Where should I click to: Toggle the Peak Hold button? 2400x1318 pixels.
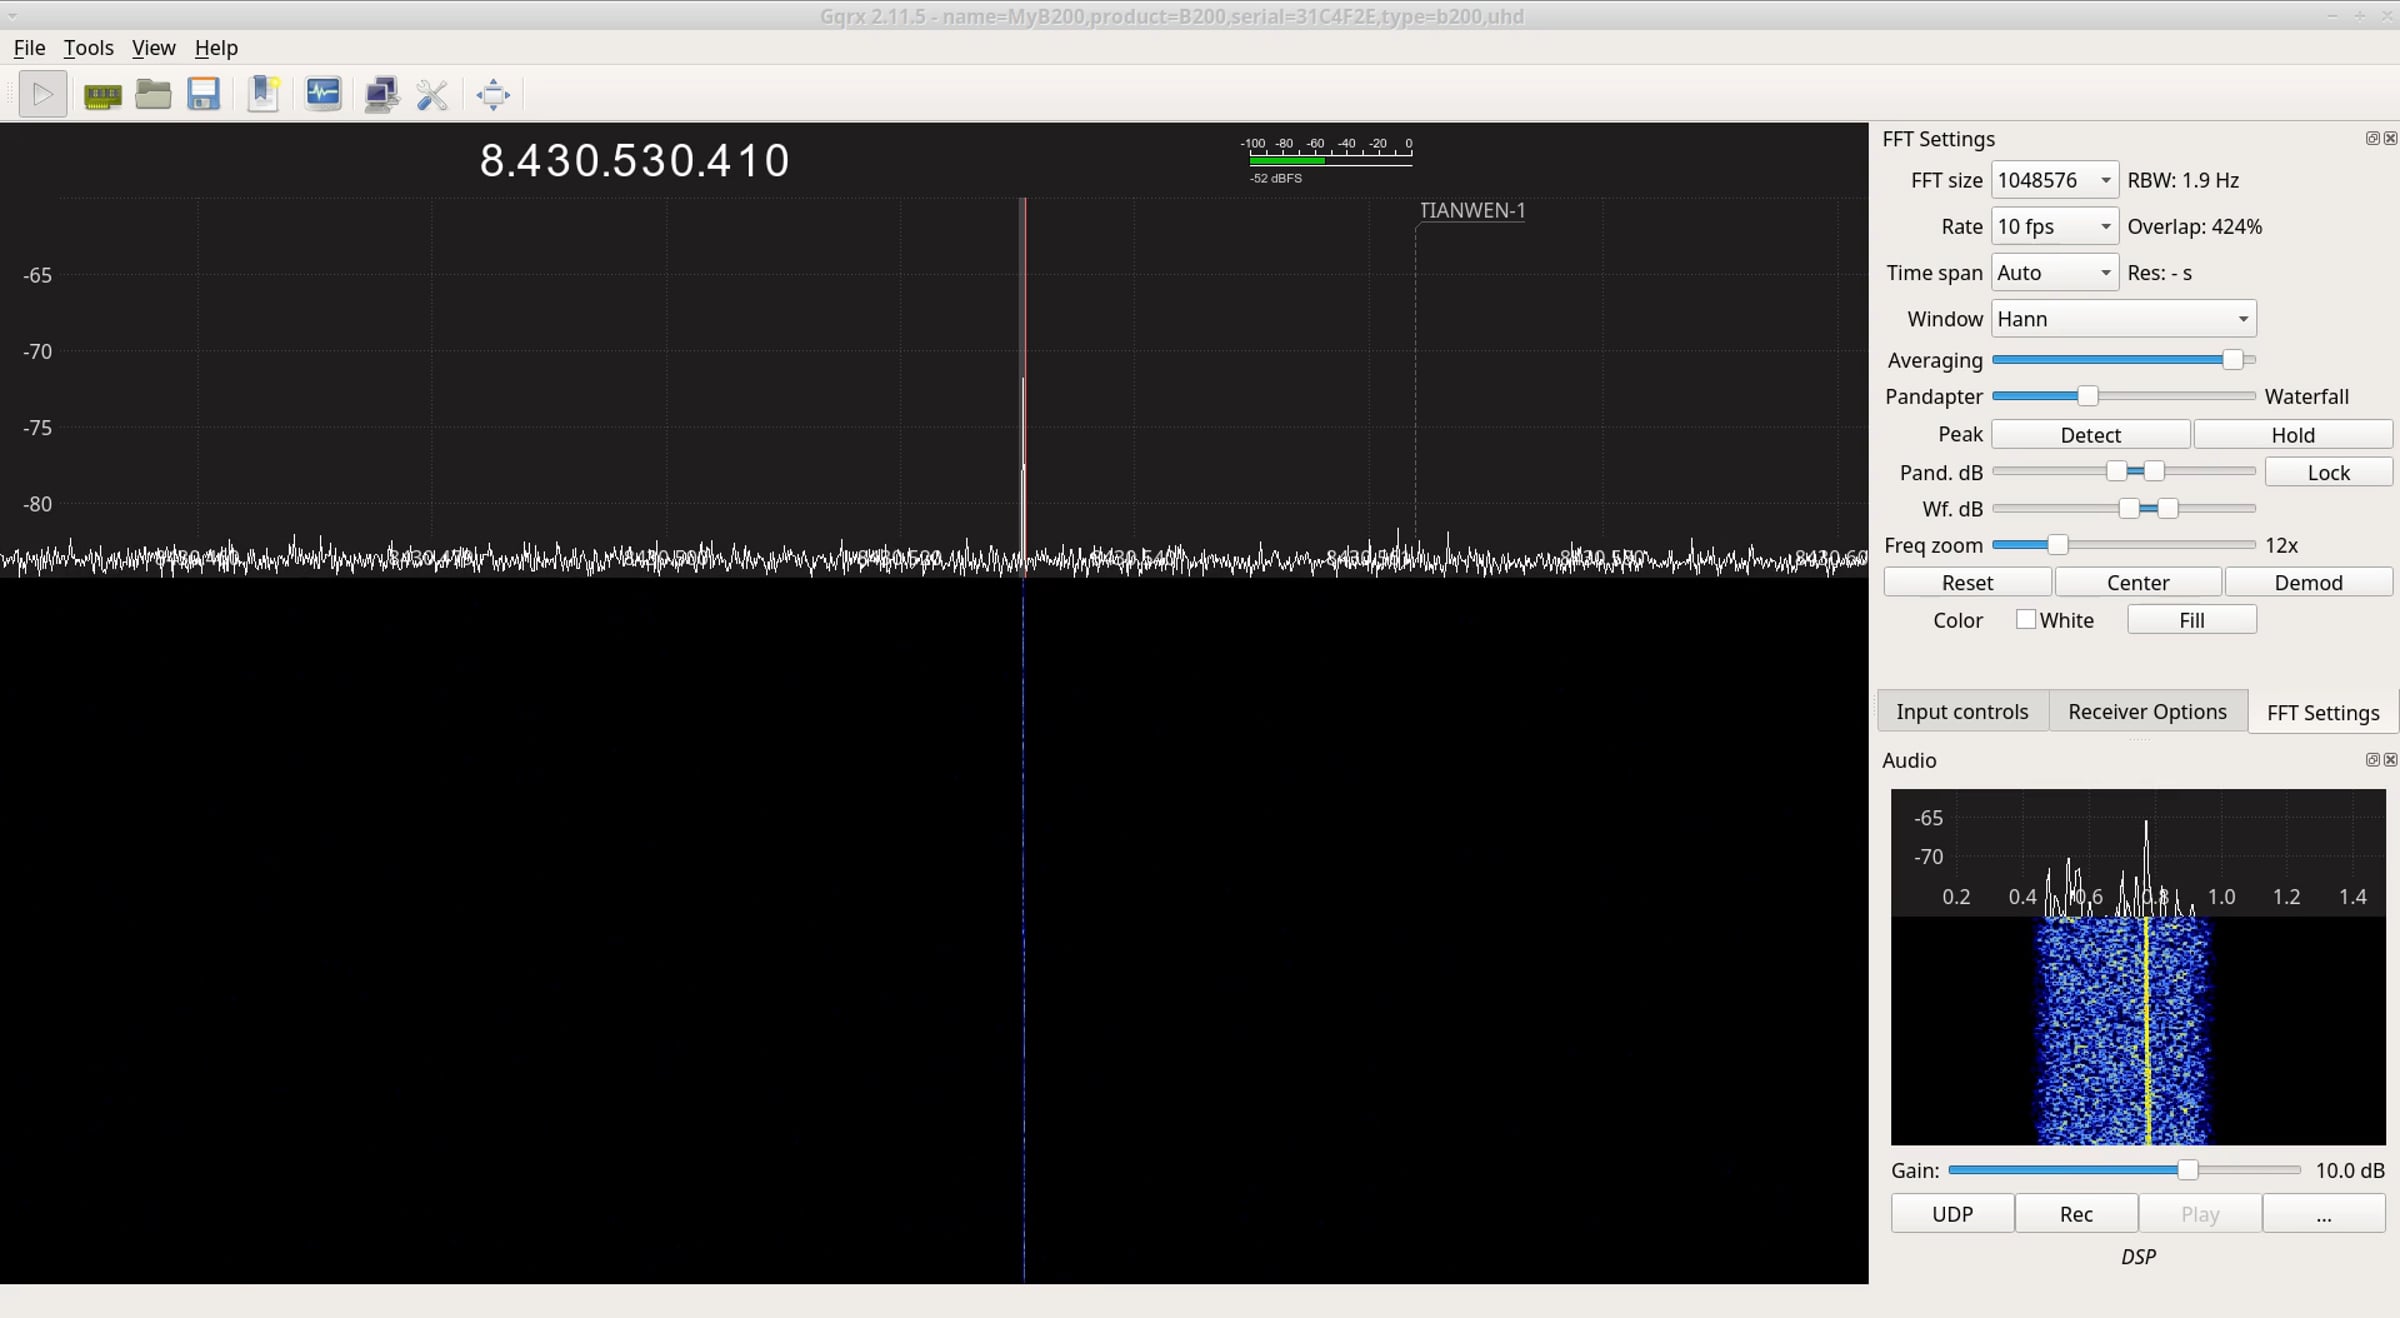pos(2292,434)
